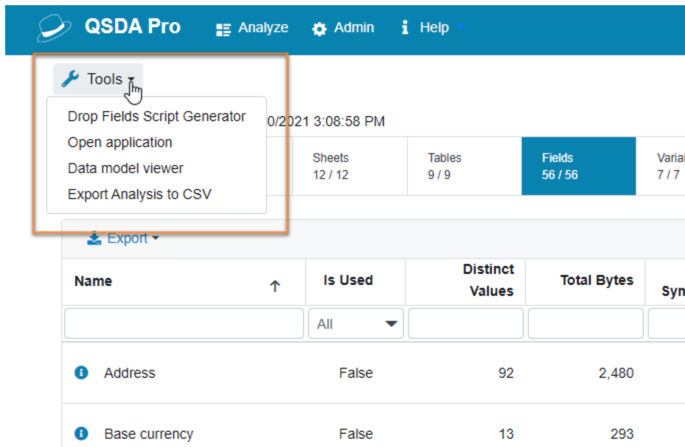Toggle sort arrow in Name column
This screenshot has width=685, height=447.
275,286
